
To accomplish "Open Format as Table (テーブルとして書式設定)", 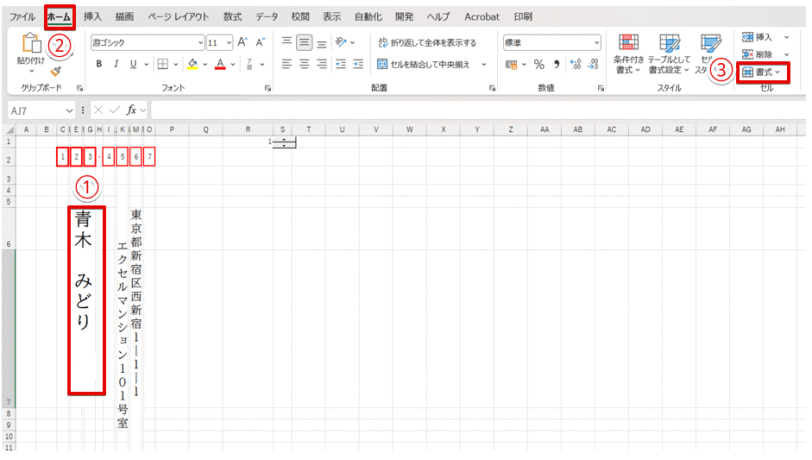I will coord(669,54).
